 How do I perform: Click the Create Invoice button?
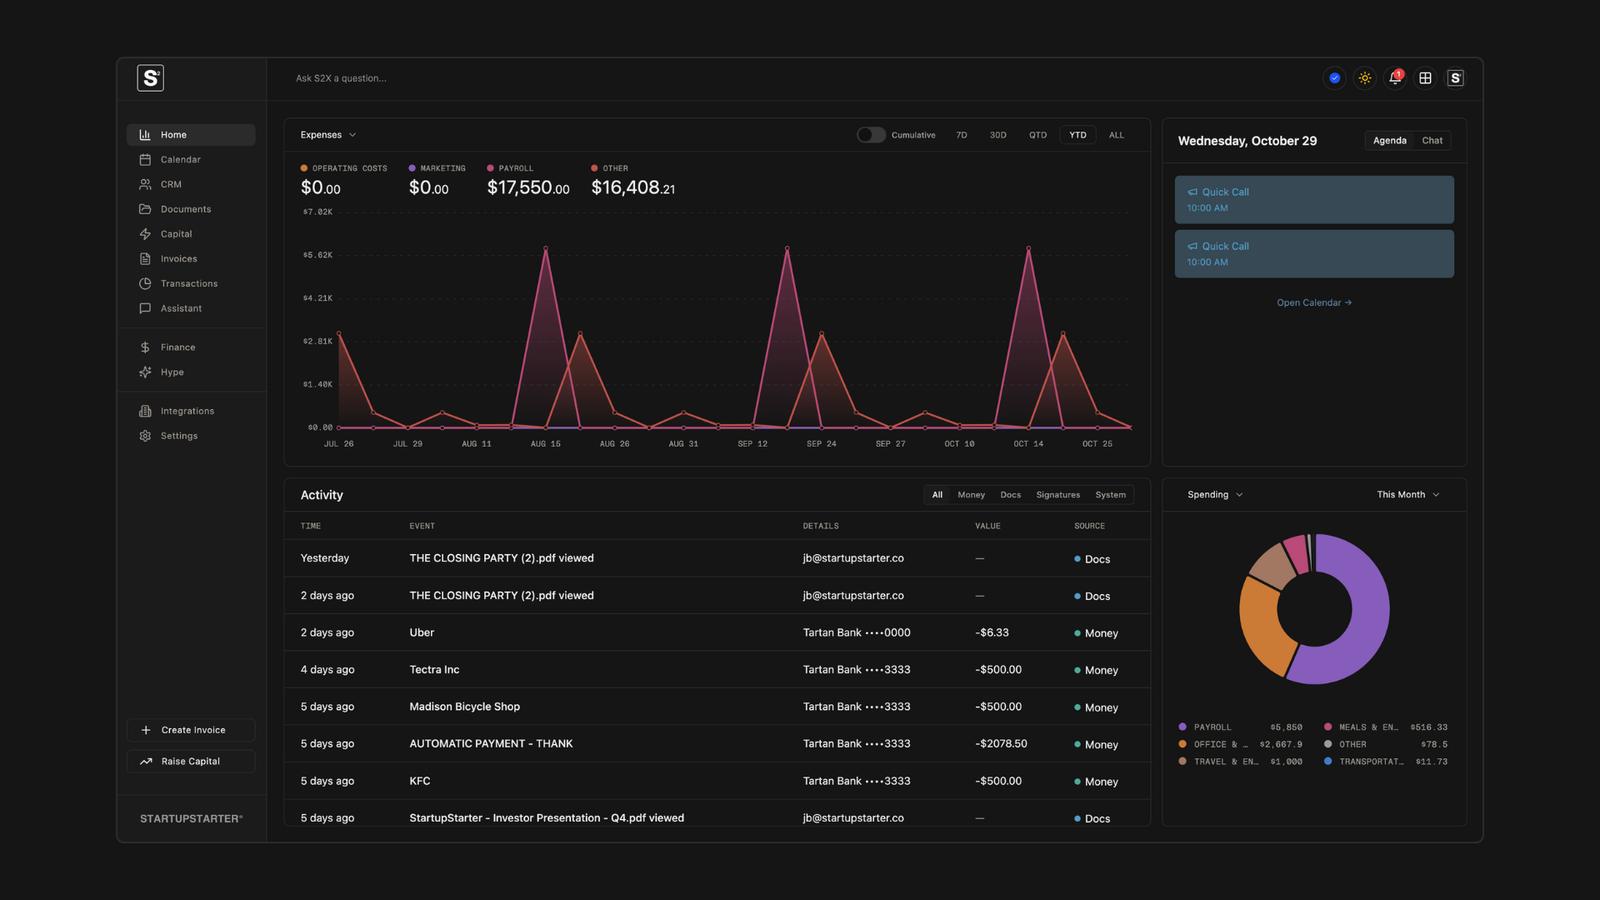click(x=191, y=730)
